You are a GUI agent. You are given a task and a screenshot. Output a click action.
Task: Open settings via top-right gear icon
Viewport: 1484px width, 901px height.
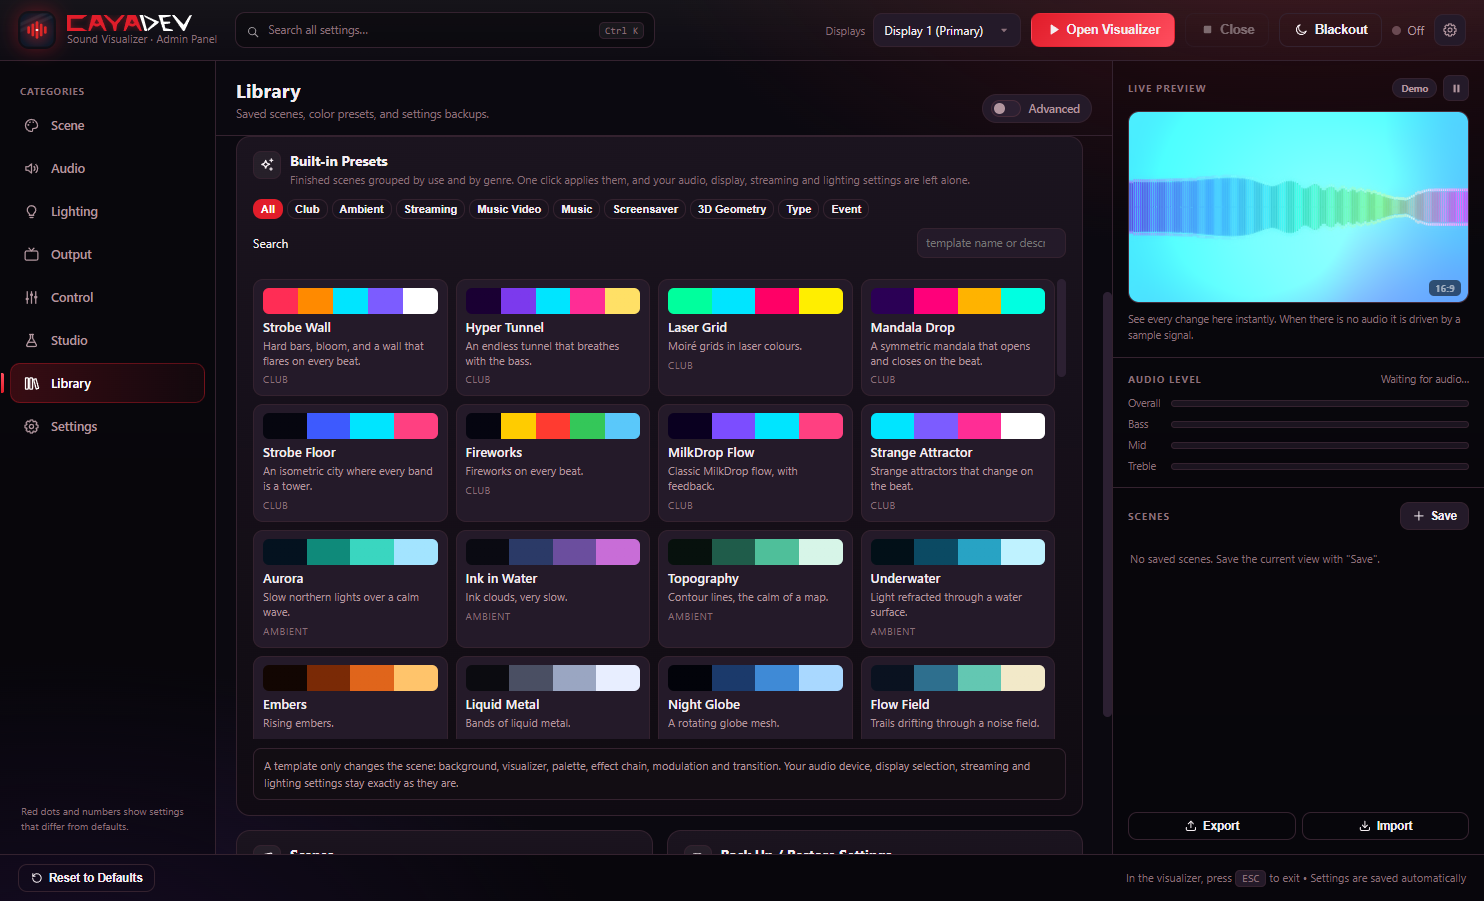click(1450, 30)
